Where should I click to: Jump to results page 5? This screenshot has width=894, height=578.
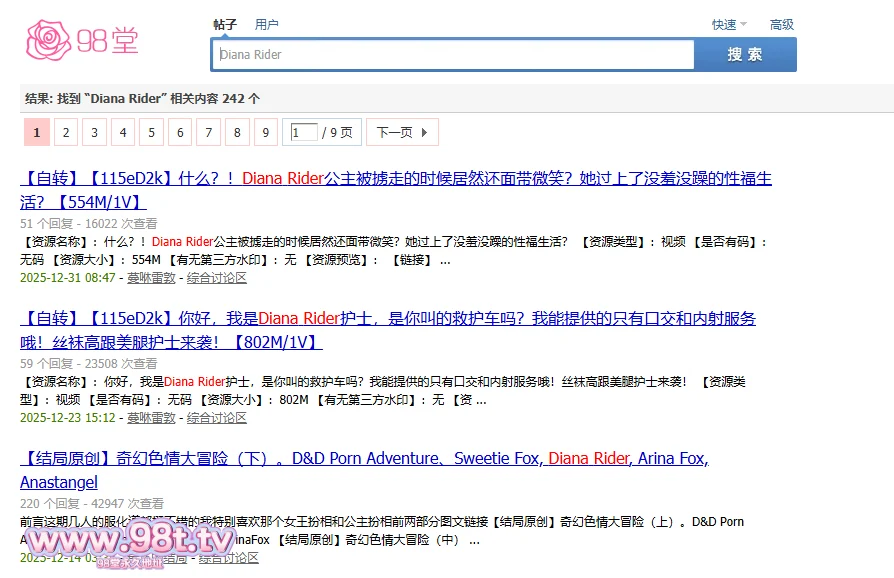[151, 133]
